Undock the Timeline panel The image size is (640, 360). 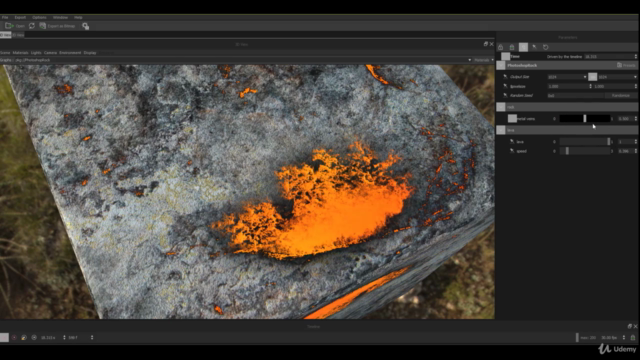click(x=629, y=326)
